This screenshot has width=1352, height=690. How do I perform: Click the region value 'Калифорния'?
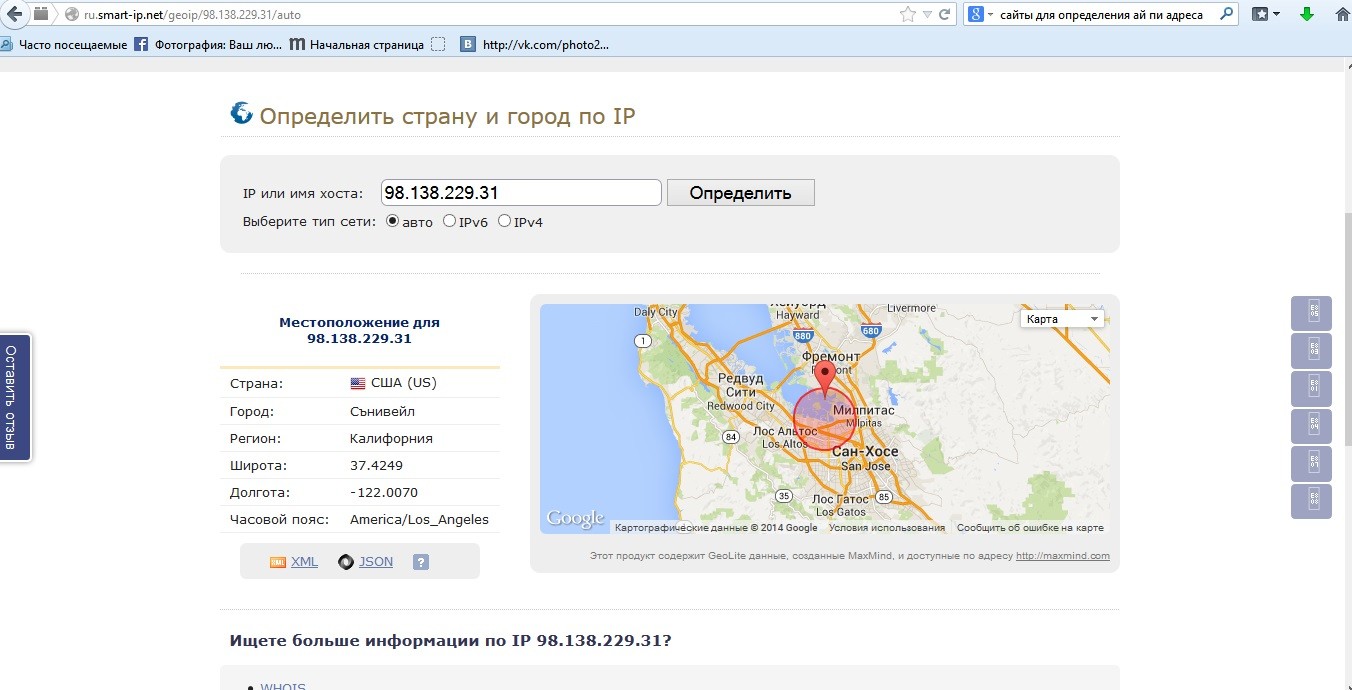[391, 438]
